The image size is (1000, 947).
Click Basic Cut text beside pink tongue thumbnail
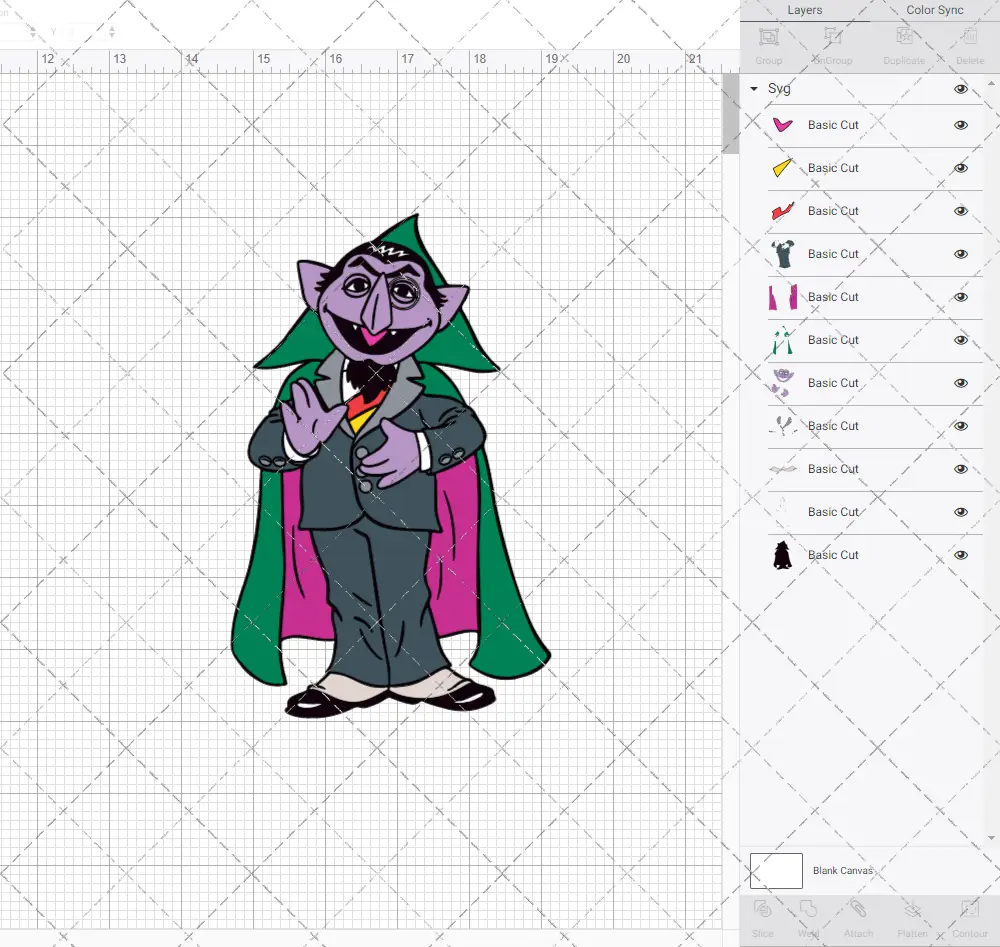coord(833,125)
